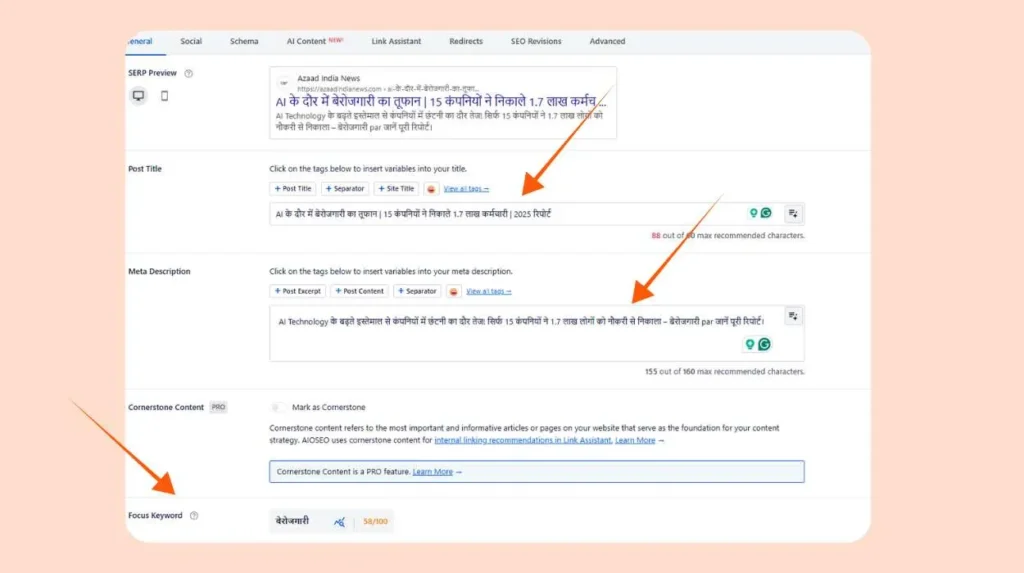Image resolution: width=1024 pixels, height=573 pixels.
Task: Click the emoji picker in Post Title tags
Action: click(x=431, y=189)
